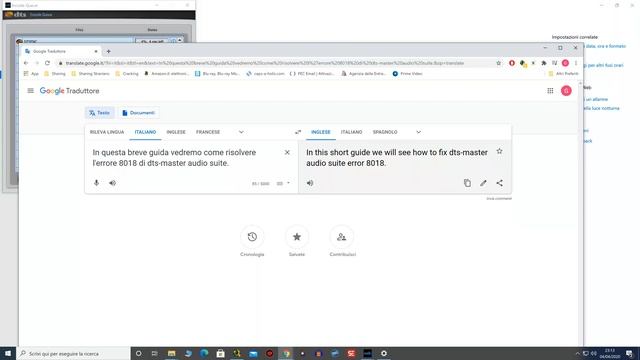The height and width of the screenshot is (360, 640).
Task: Open the Google account avatar on Traduttore page
Action: [x=566, y=91]
